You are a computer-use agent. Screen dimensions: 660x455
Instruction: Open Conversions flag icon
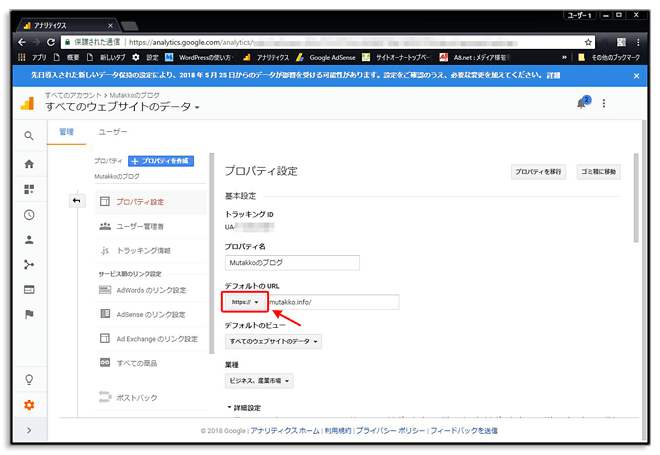(x=29, y=314)
